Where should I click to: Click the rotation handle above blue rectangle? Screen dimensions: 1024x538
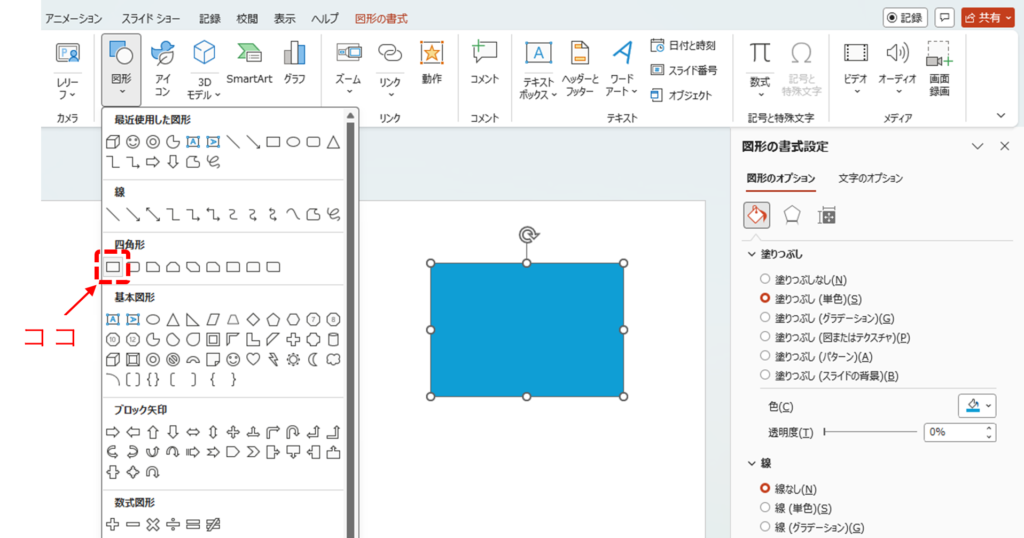[527, 235]
